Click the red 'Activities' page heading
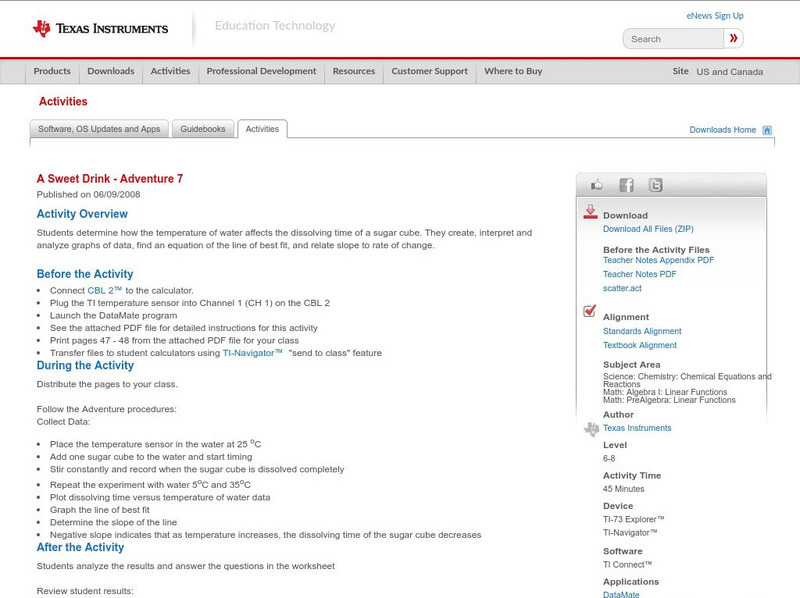The image size is (800, 598). point(63,102)
